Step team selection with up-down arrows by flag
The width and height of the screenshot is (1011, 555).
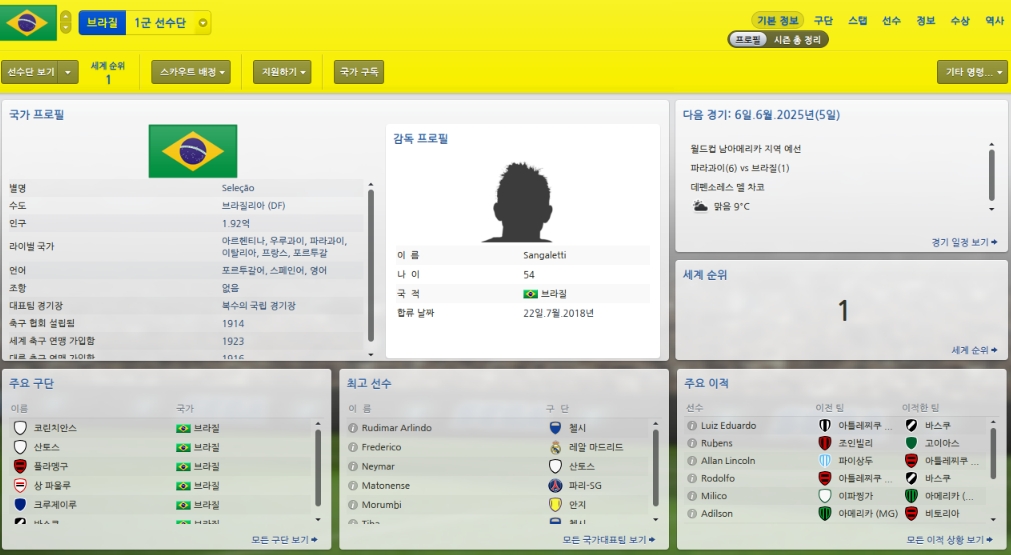pyautogui.click(x=66, y=22)
